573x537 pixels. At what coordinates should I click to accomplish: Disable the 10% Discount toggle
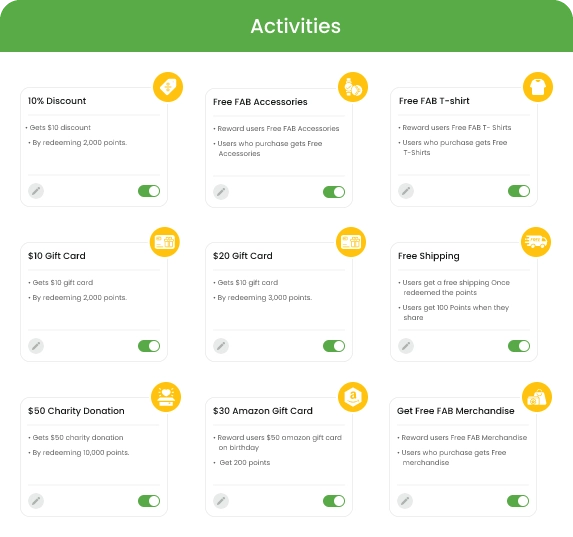(149, 191)
